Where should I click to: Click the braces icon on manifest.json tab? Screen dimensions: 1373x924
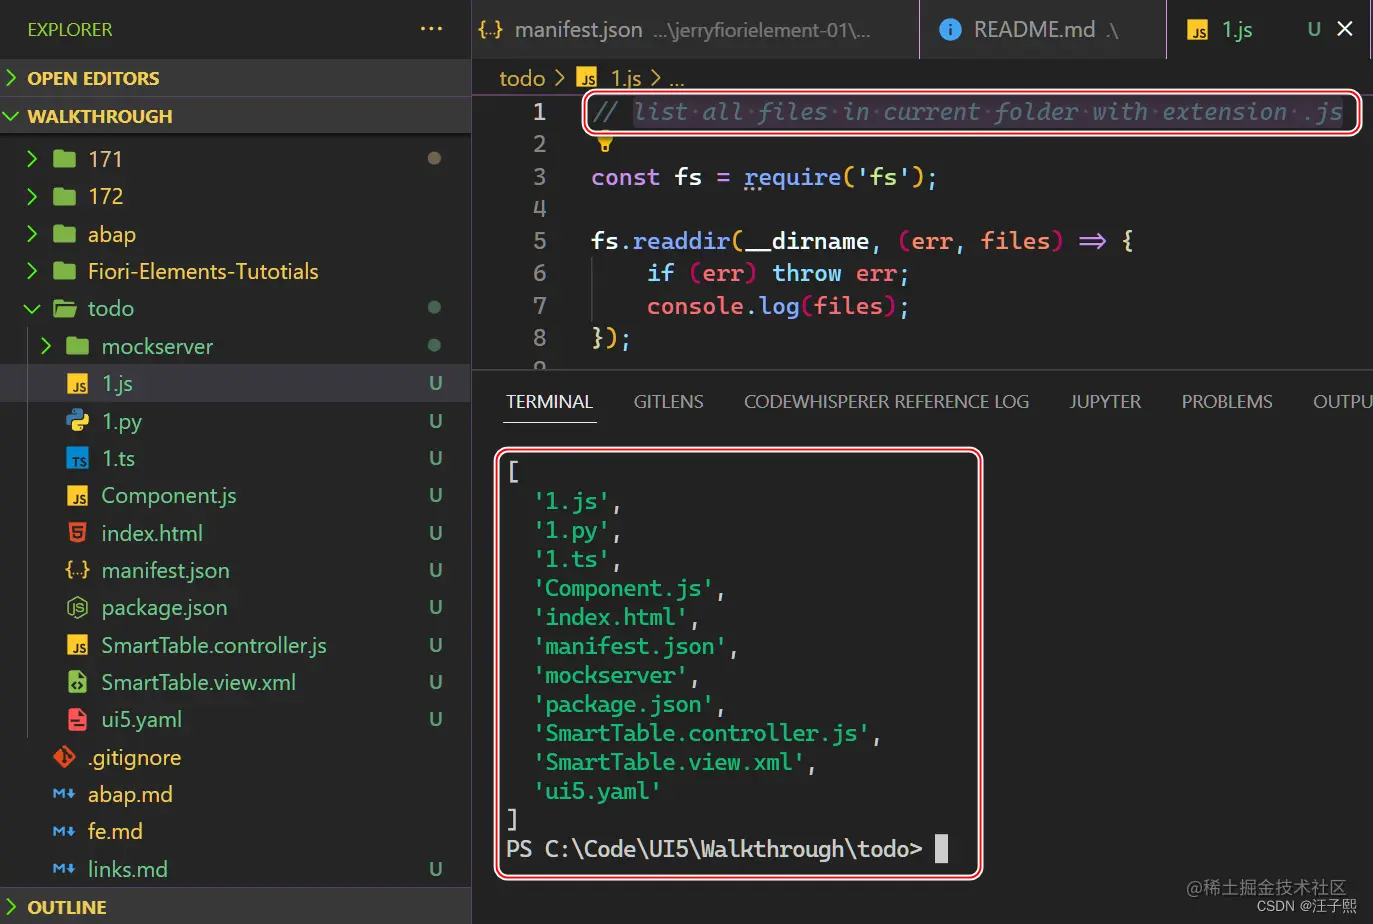(x=490, y=30)
